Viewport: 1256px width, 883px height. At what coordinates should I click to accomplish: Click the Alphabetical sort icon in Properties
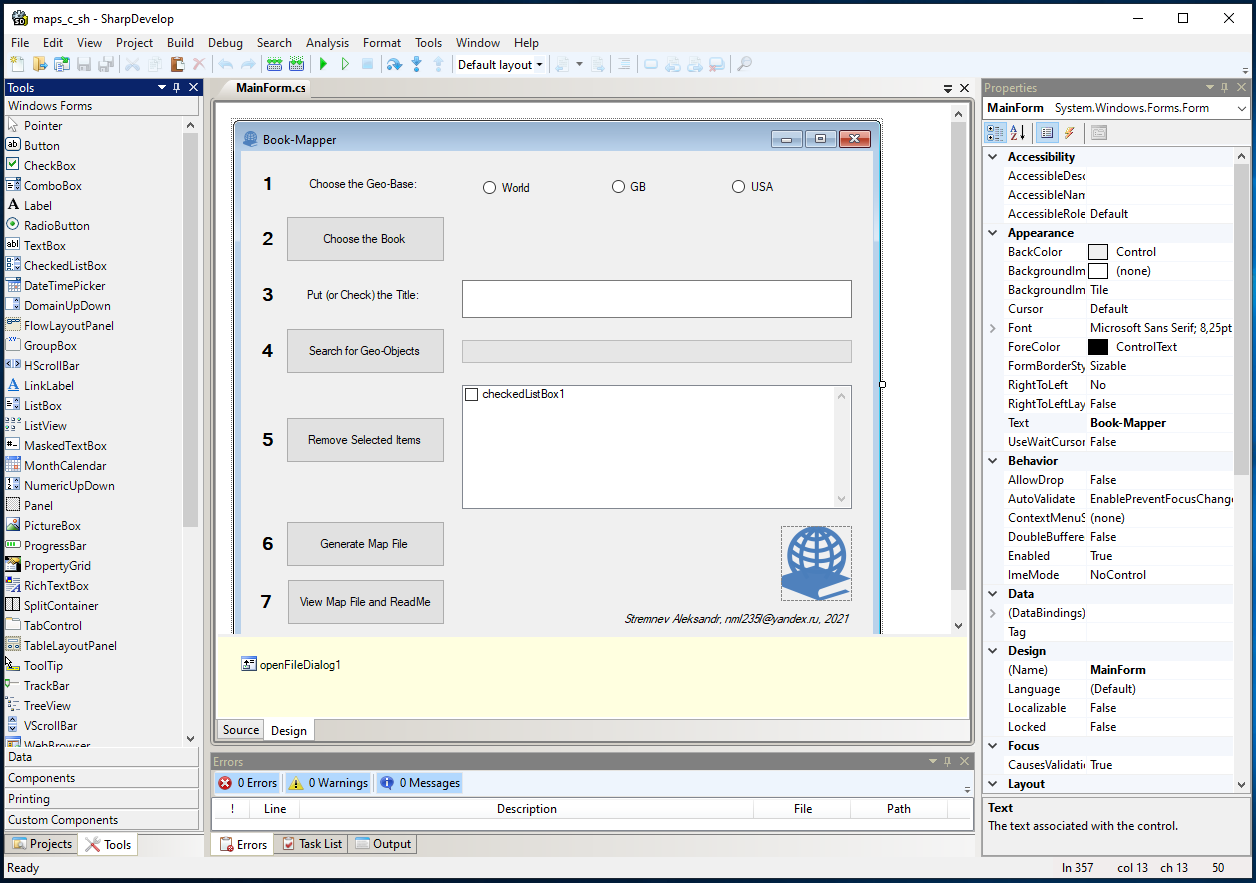point(1018,132)
